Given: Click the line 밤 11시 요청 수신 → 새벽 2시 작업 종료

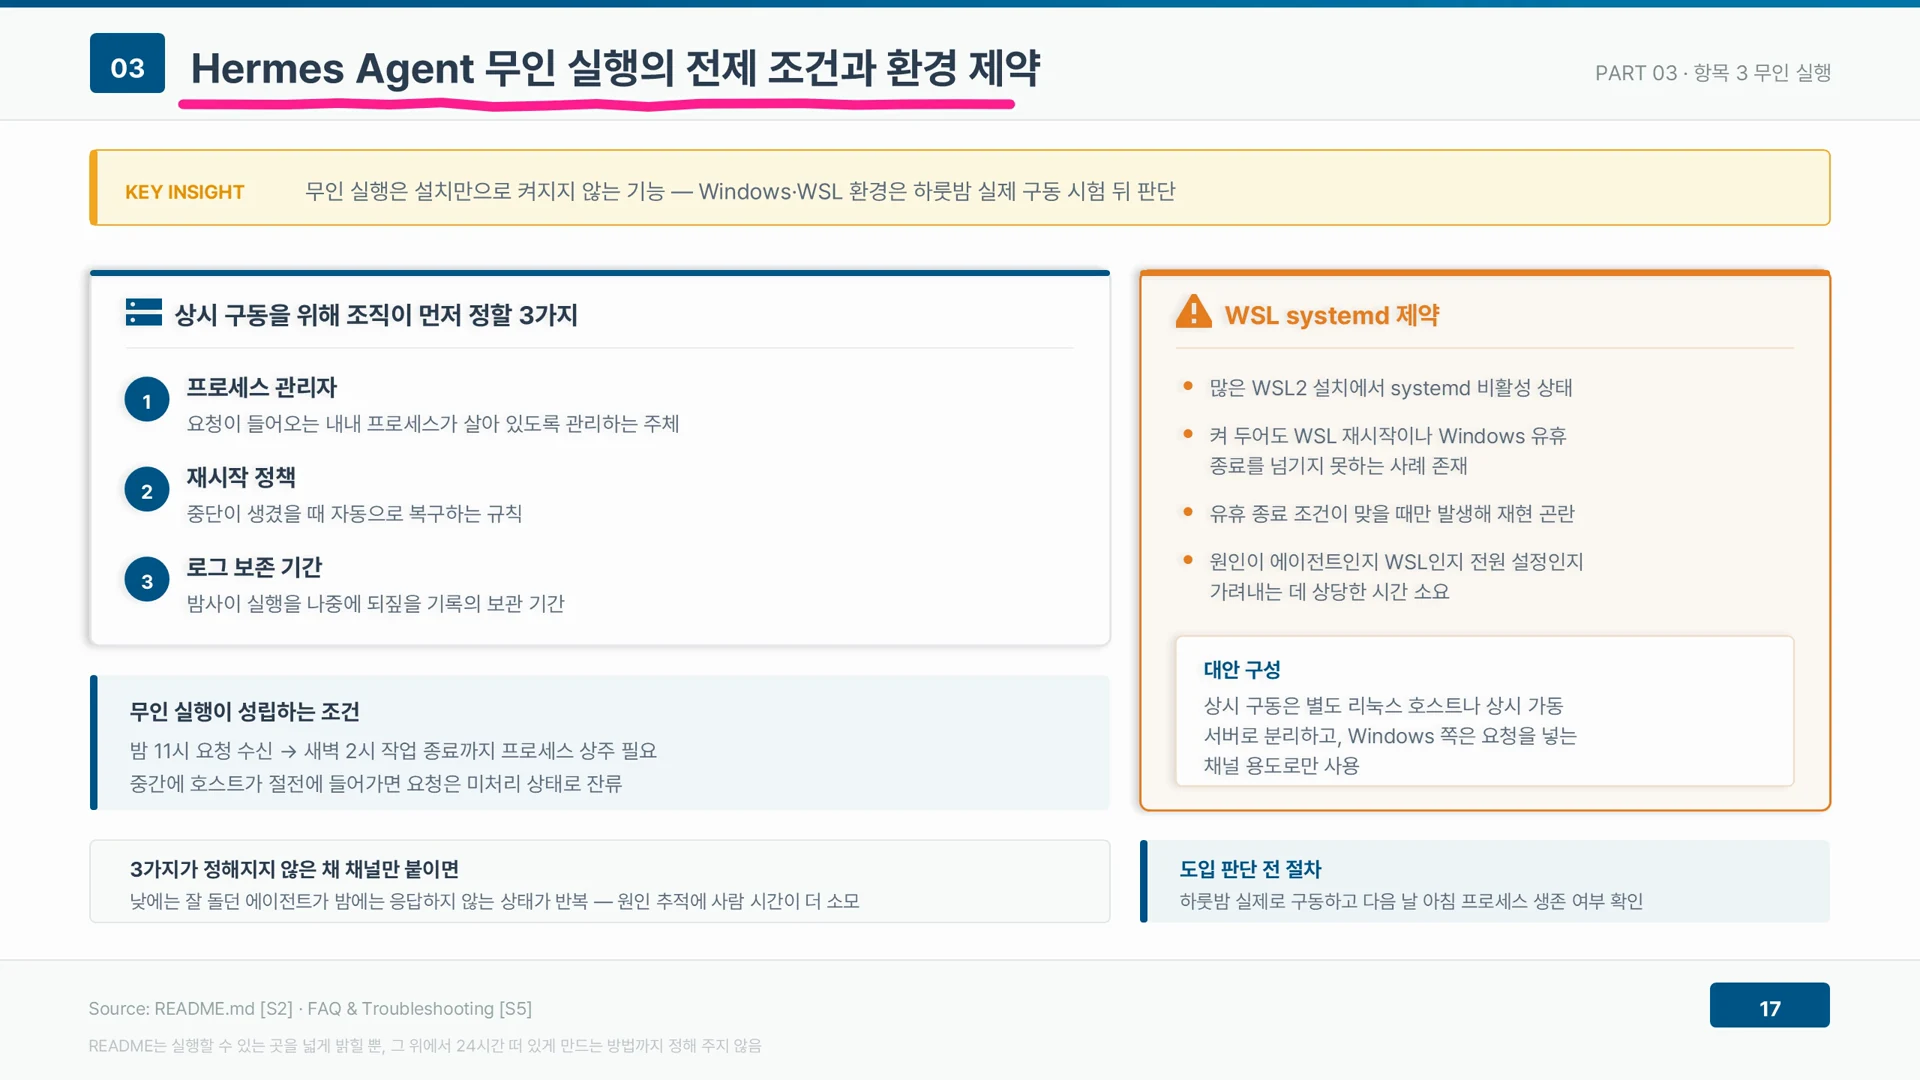Looking at the screenshot, I should point(393,751).
